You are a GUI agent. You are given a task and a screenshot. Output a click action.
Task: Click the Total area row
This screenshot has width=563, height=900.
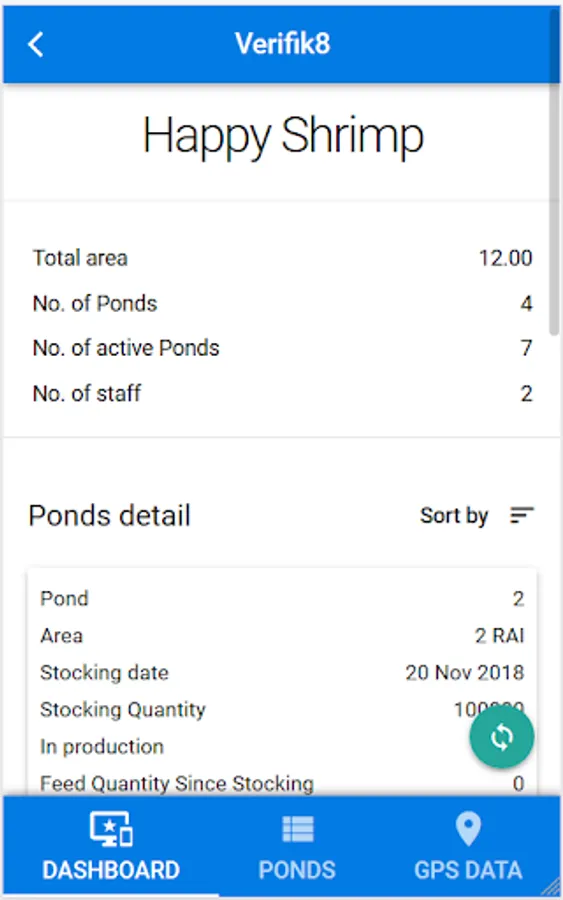coord(282,258)
